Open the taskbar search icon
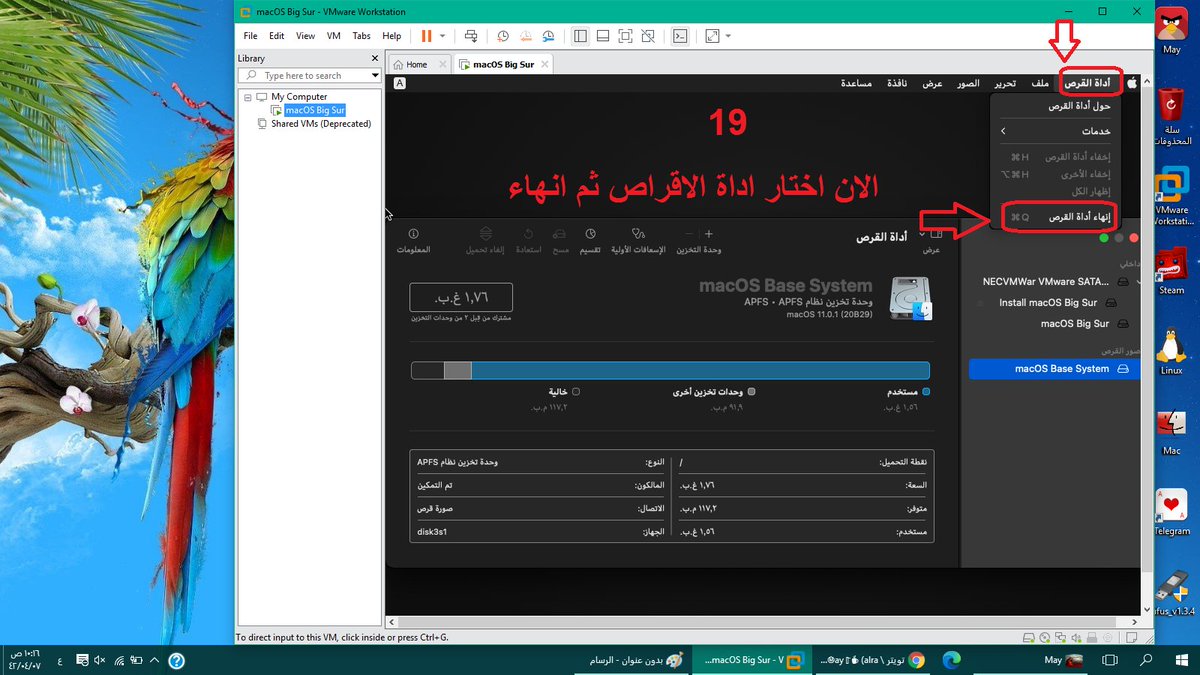Image resolution: width=1200 pixels, height=675 pixels. pyautogui.click(x=1145, y=661)
